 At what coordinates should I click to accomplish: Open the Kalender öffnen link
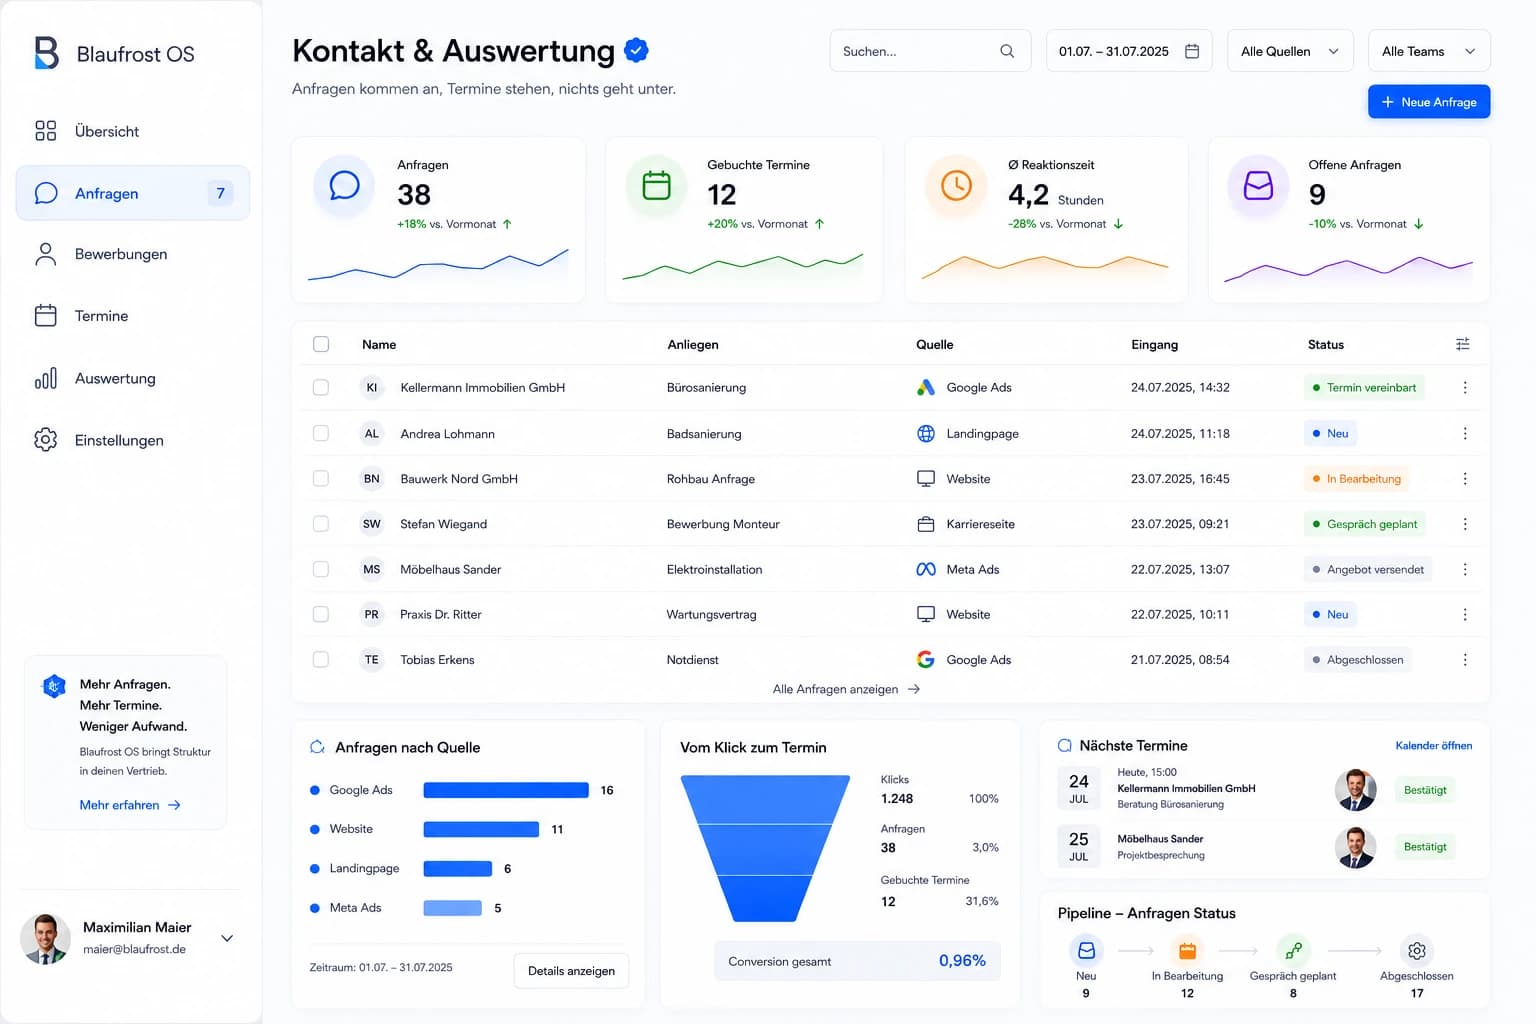[1434, 746]
